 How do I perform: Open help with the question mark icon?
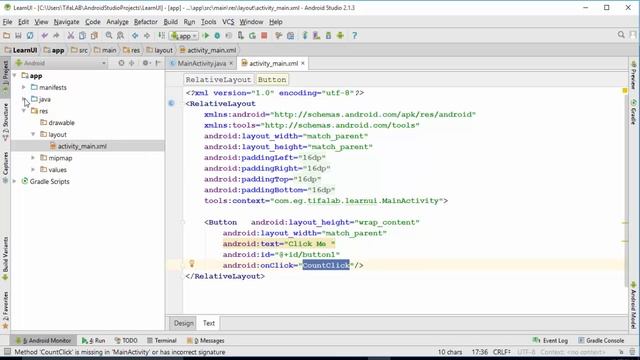pyautogui.click(x=354, y=36)
